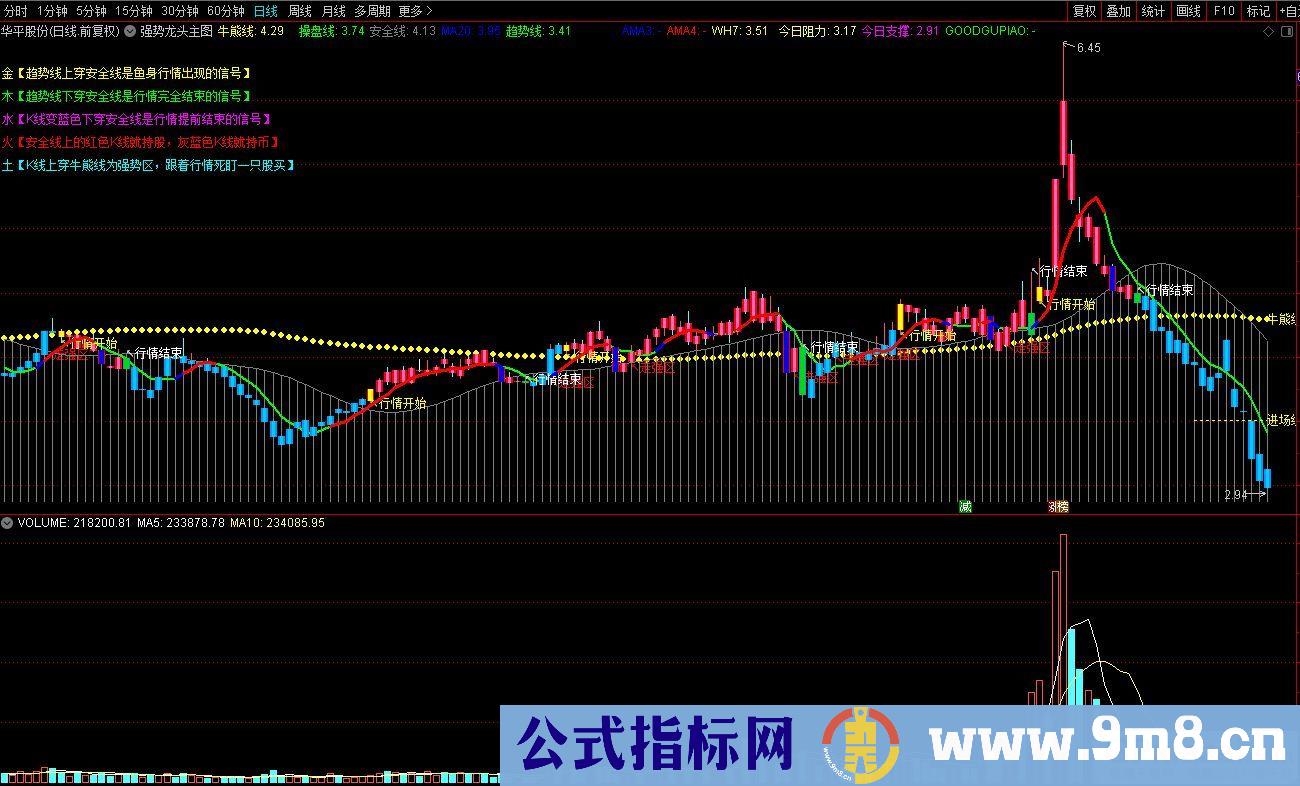This screenshot has height=786, width=1300.
Task: Click the 火 rule description line
Action: [139, 142]
